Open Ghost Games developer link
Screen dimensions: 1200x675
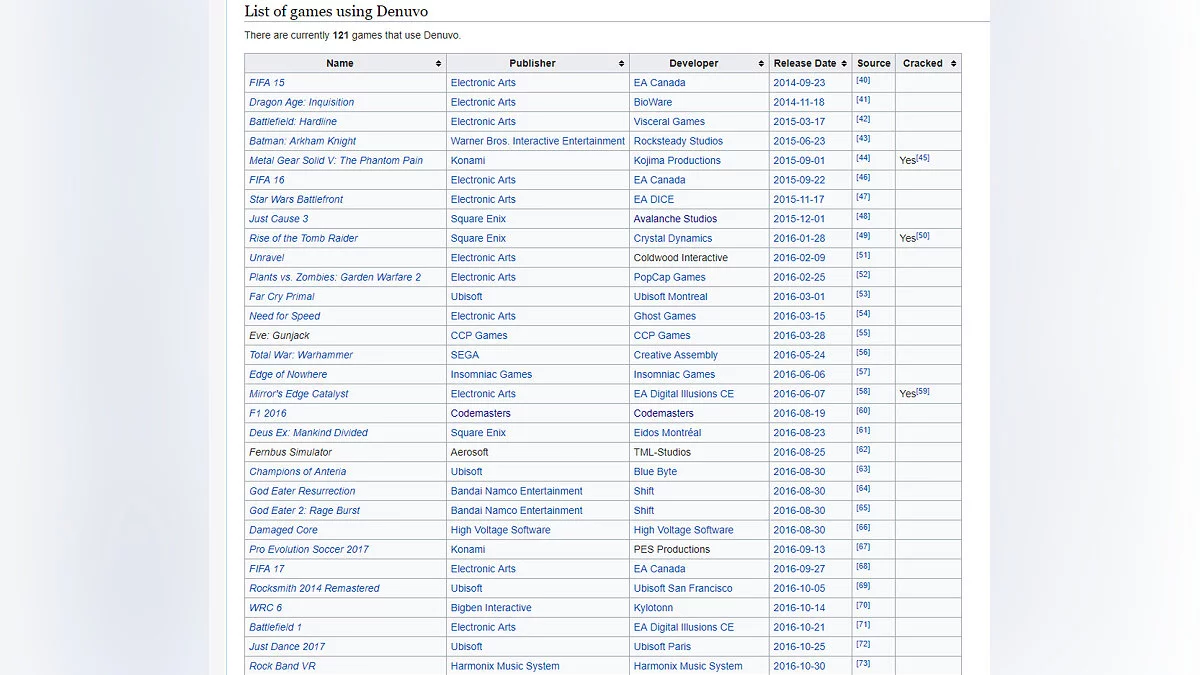[665, 316]
